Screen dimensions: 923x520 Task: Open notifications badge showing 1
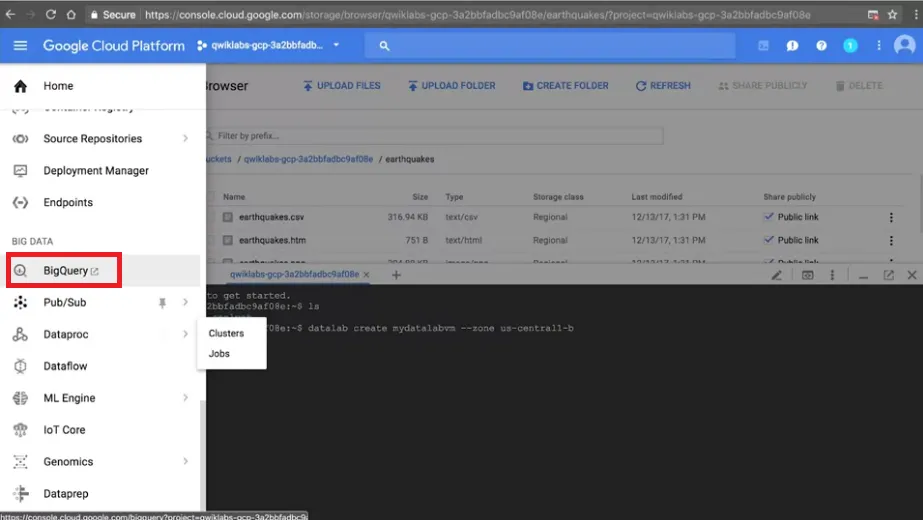(850, 45)
